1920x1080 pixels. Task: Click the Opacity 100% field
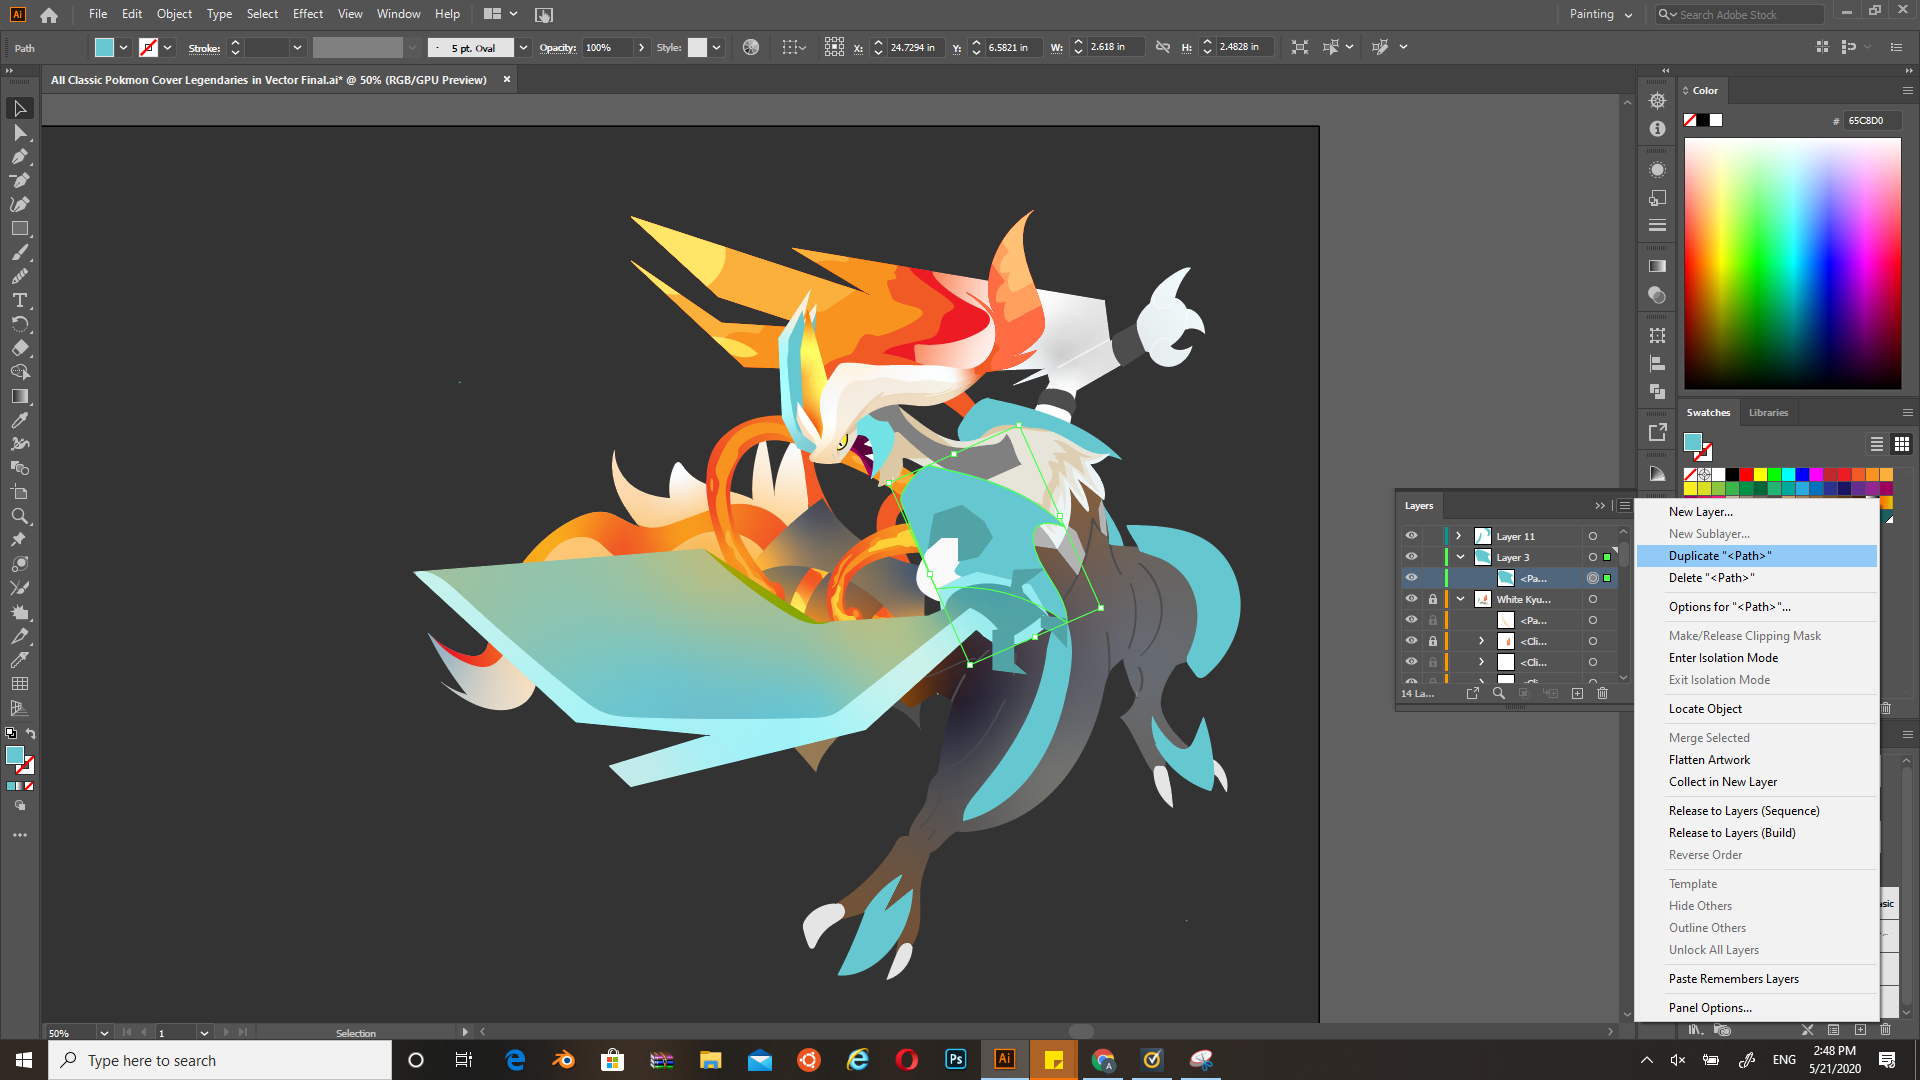click(608, 47)
